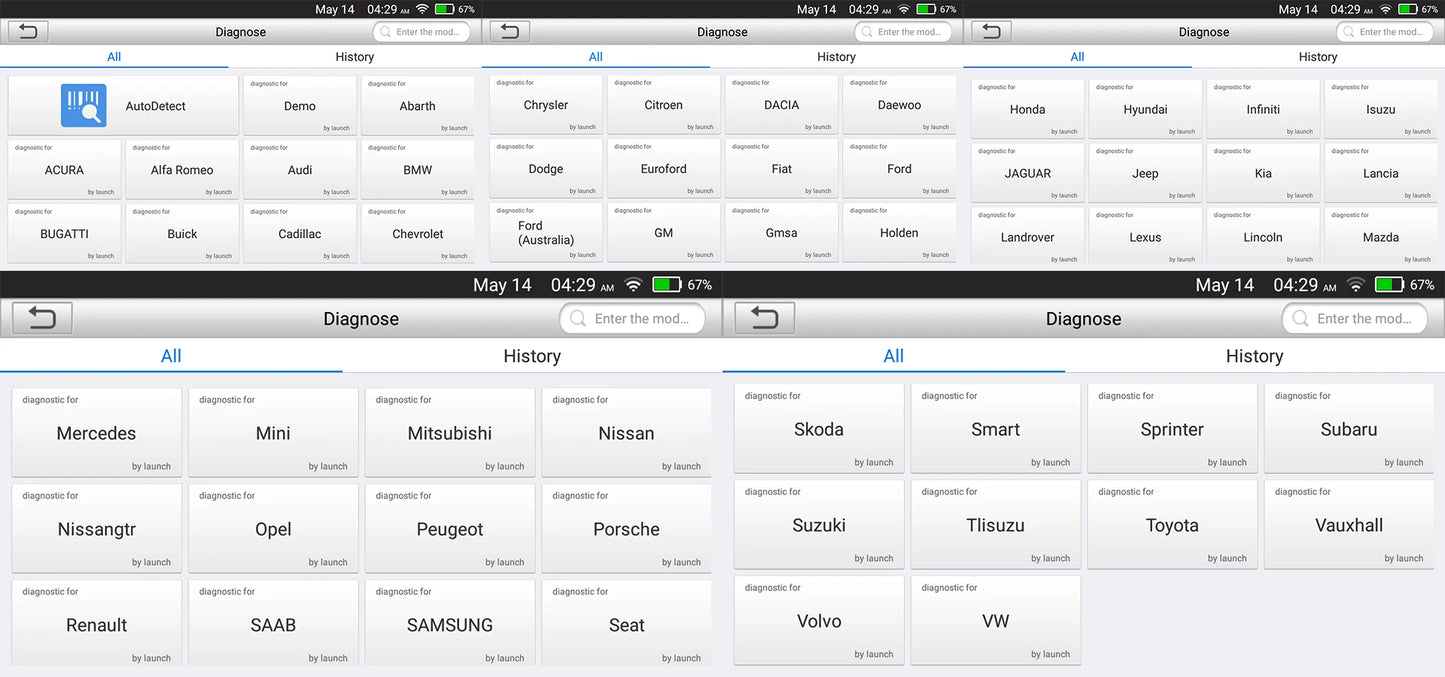Choose the Holden tile
This screenshot has height=677, width=1445.
click(x=900, y=232)
